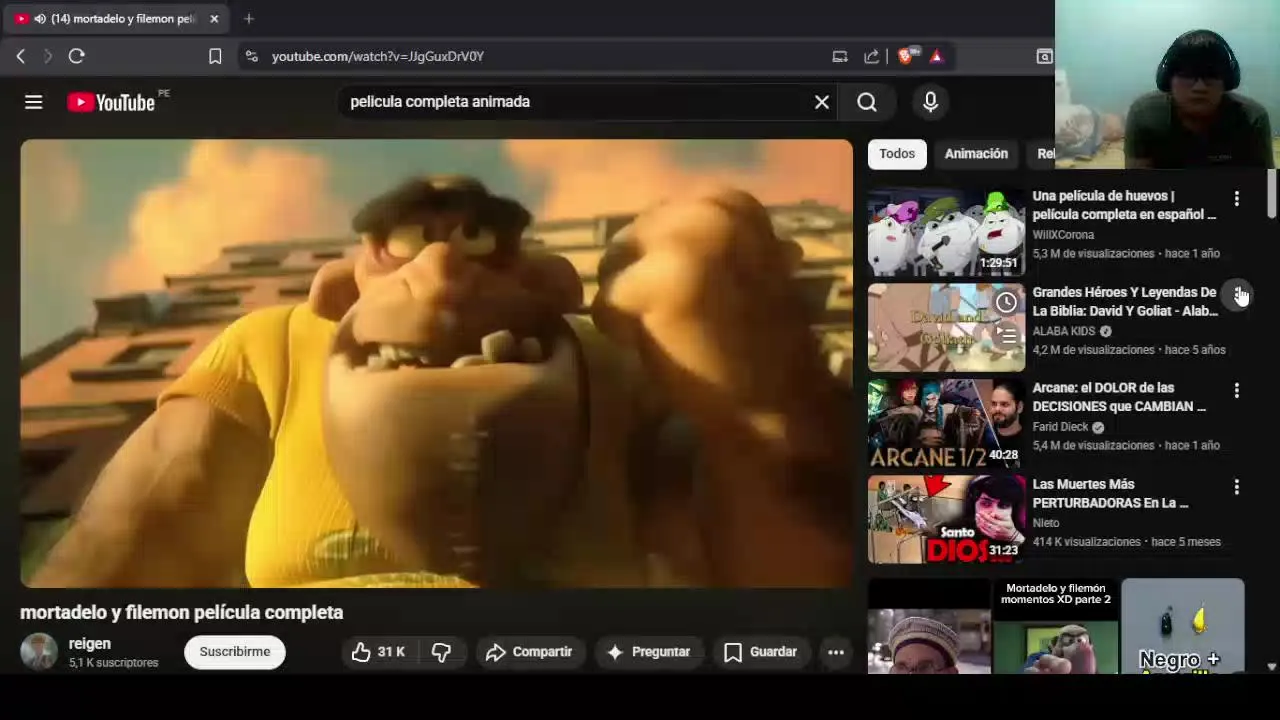Select the Animación filter chip
Screen dimensions: 1280x720
pyautogui.click(x=976, y=154)
